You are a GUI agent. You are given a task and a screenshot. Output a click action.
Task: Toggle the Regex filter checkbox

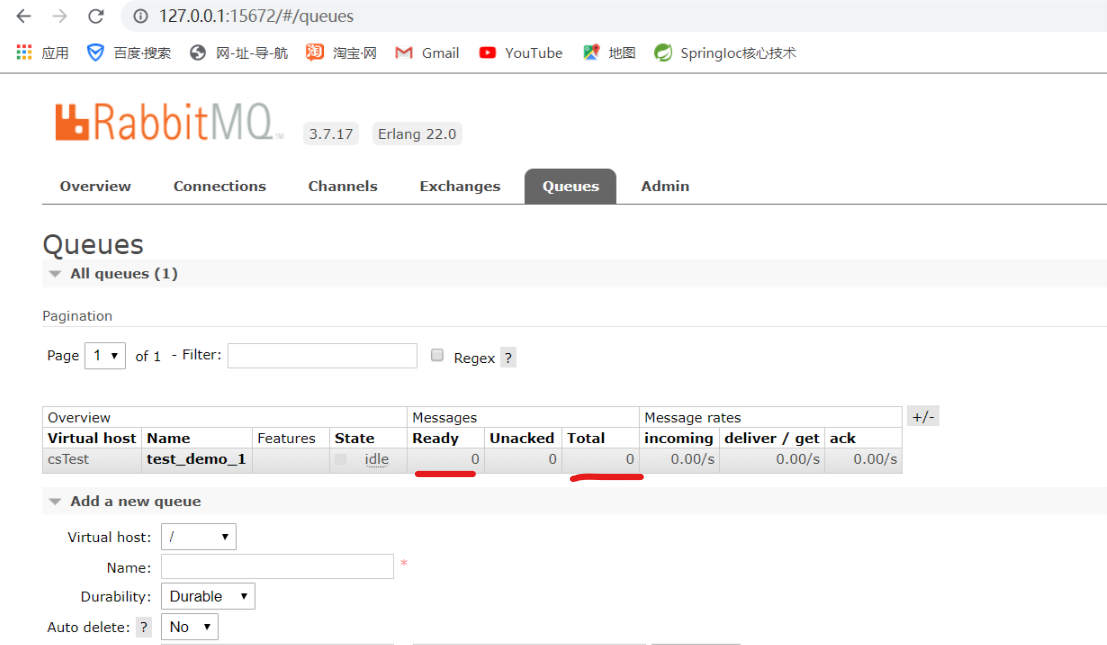[437, 355]
